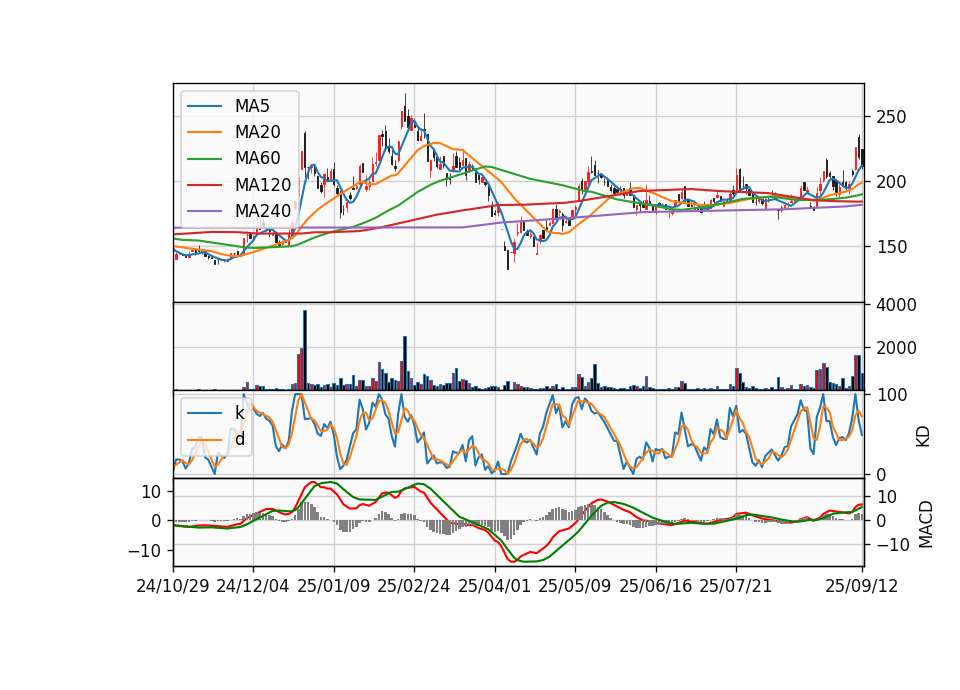Click the 25/05/09 date axis label

pos(575,586)
